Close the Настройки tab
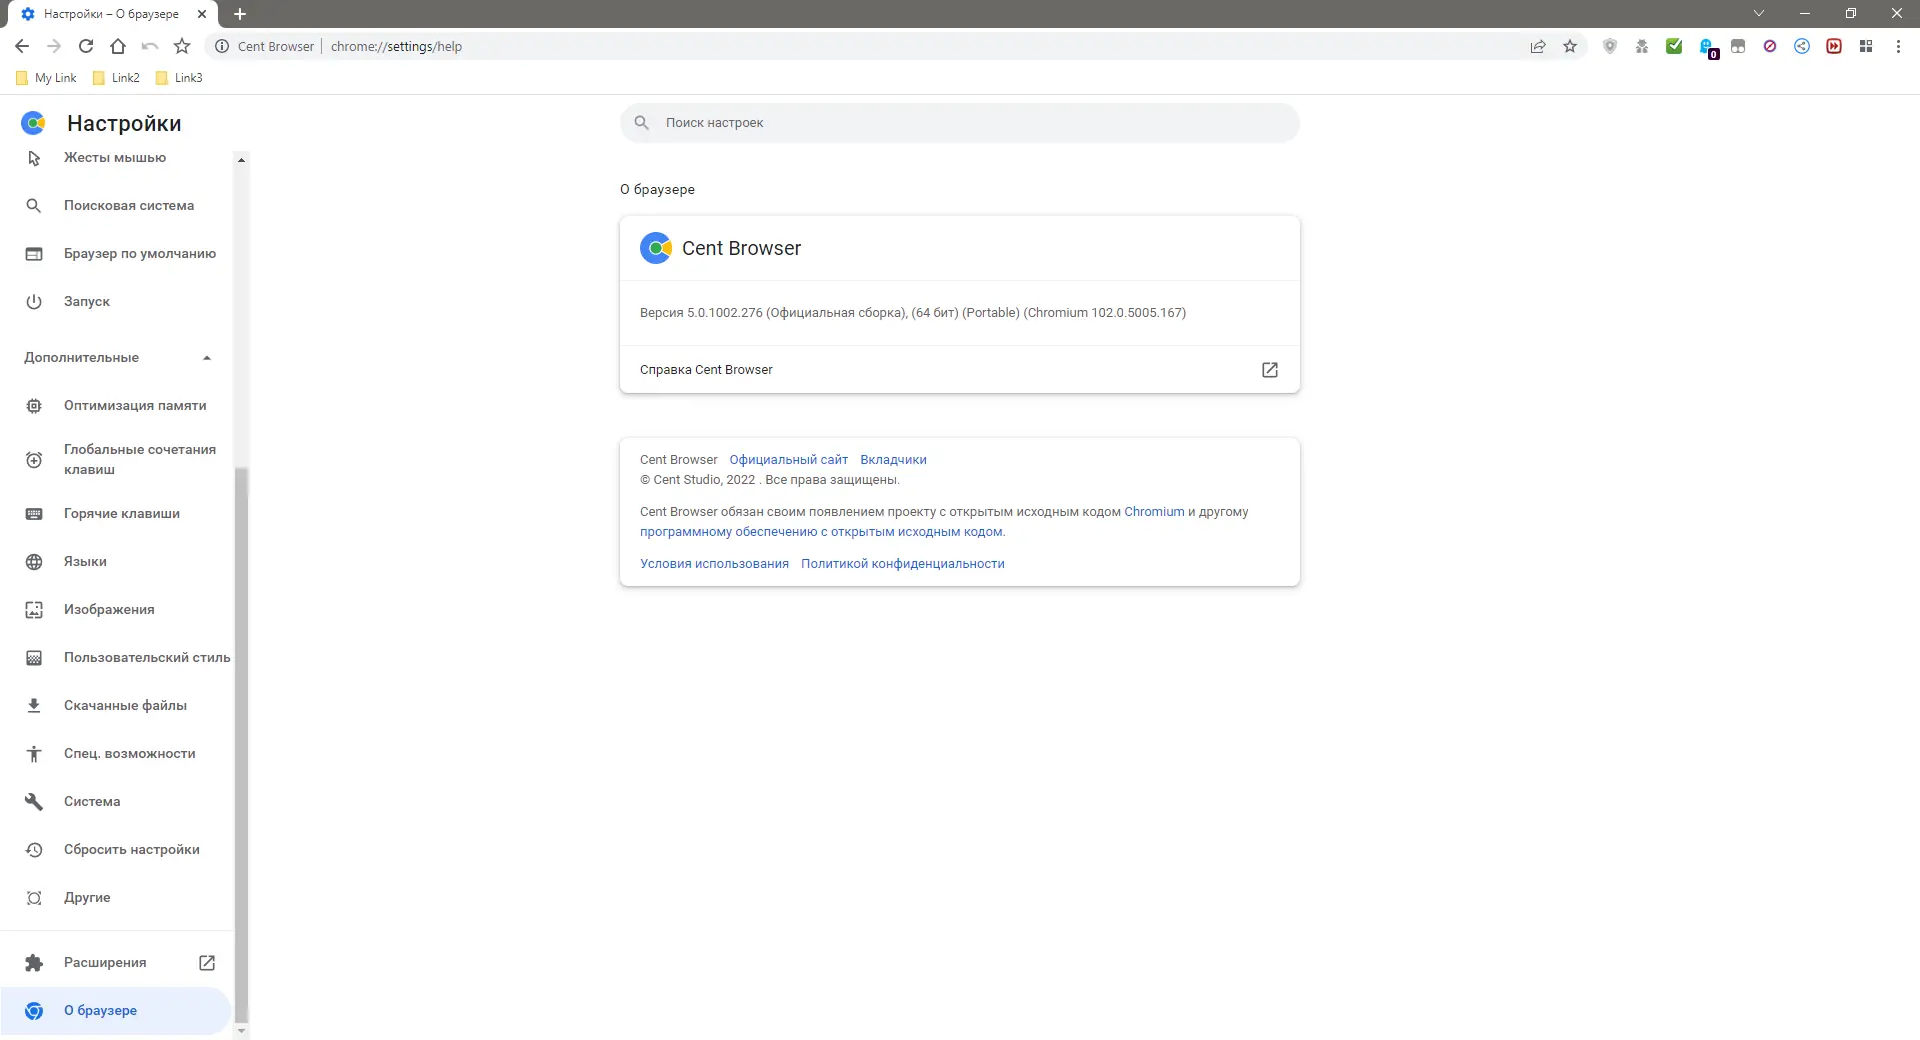Viewport: 1920px width, 1040px height. [202, 14]
